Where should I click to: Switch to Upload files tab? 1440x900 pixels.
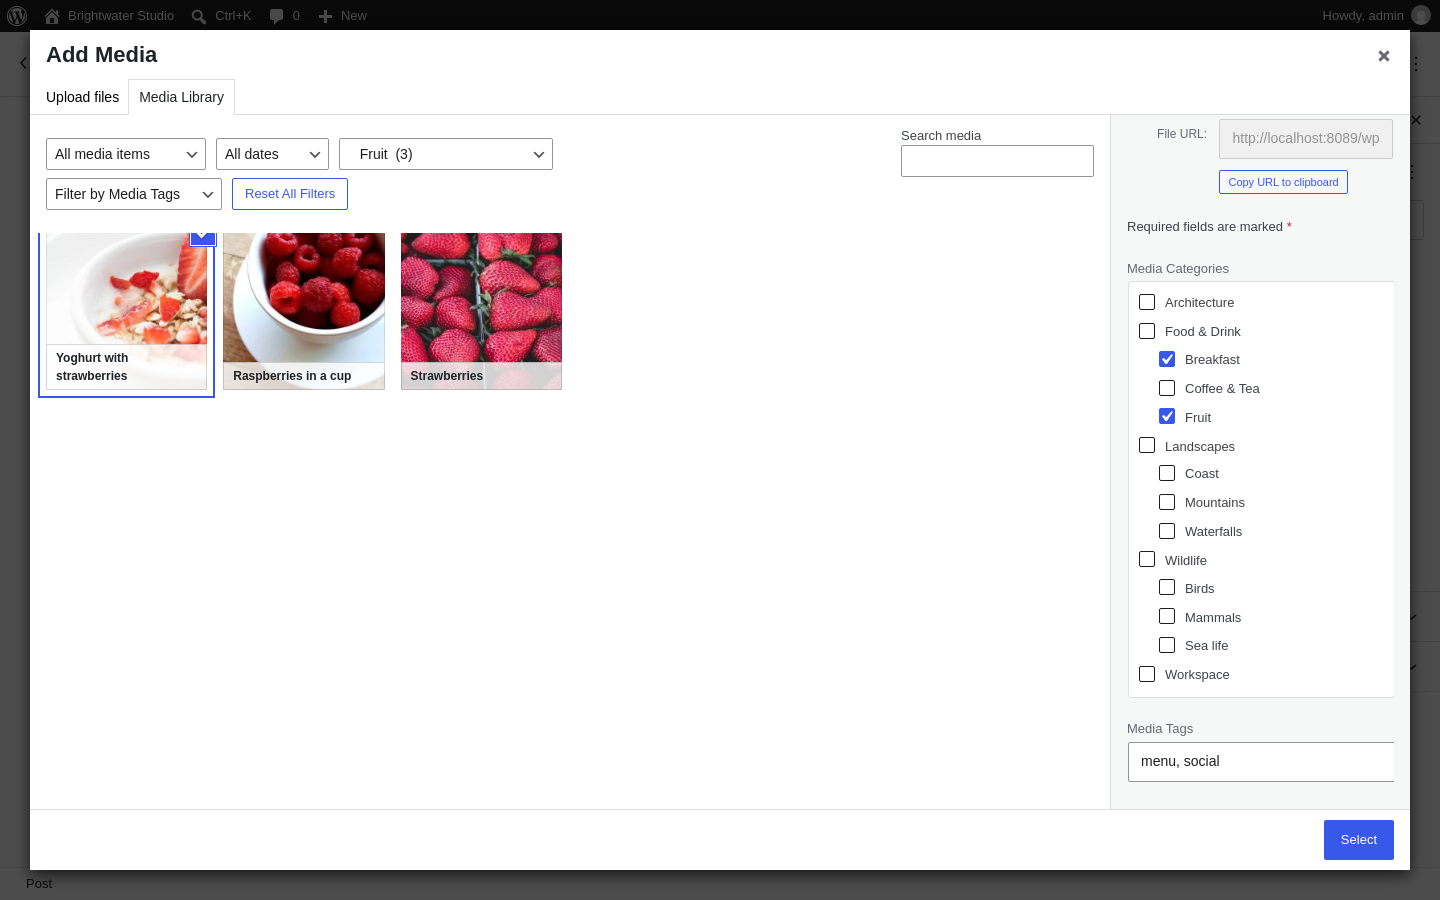pyautogui.click(x=82, y=97)
